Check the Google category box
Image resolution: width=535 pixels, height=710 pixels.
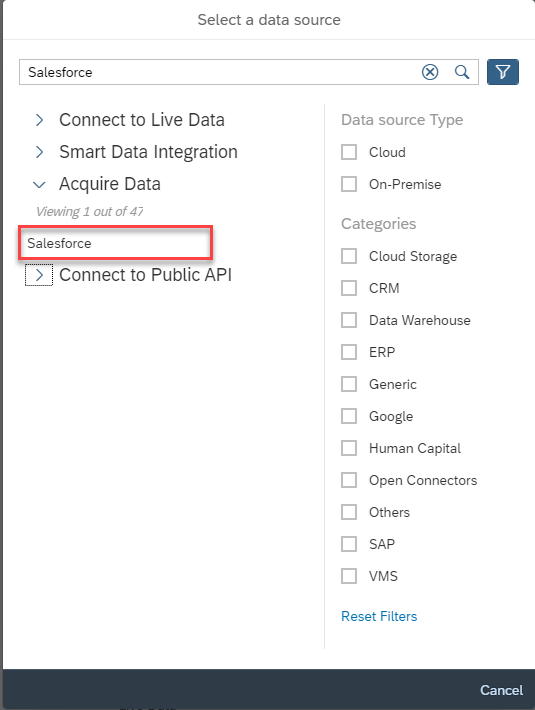pyautogui.click(x=349, y=416)
